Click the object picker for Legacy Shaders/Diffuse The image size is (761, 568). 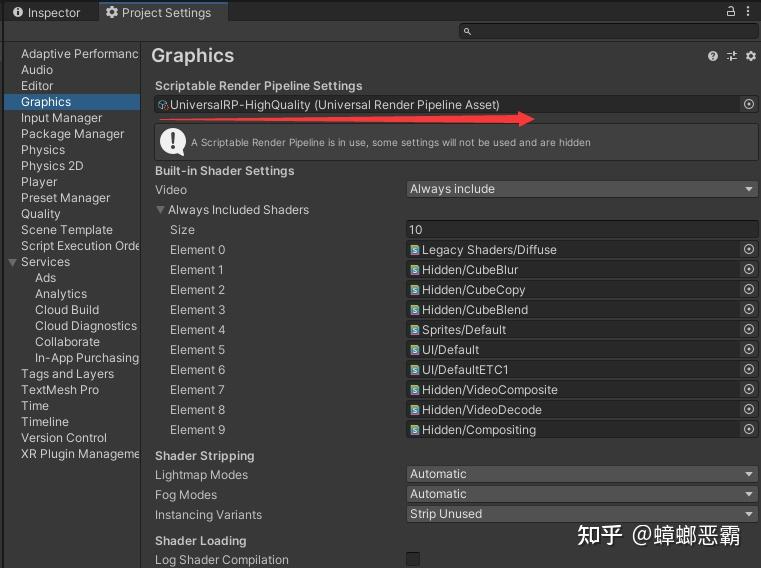tap(749, 250)
